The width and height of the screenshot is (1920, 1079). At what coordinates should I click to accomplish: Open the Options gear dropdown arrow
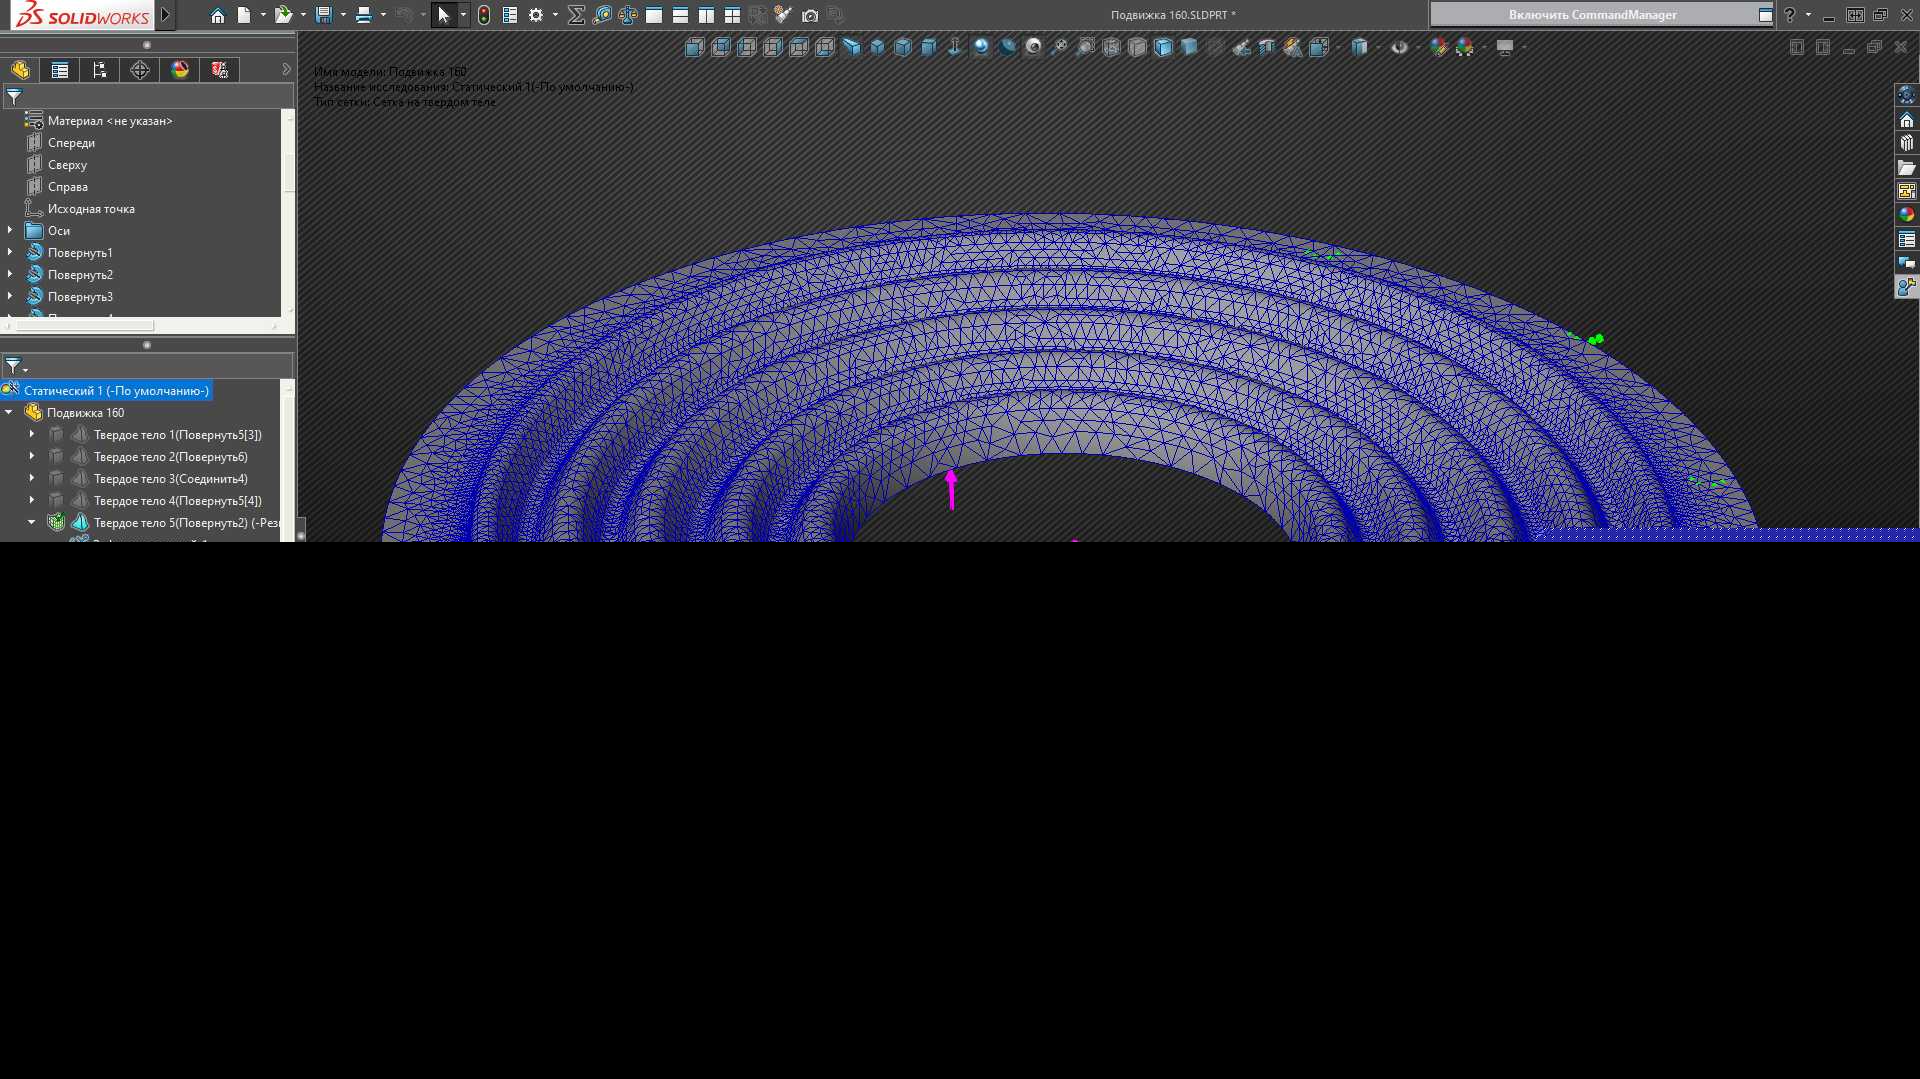555,15
